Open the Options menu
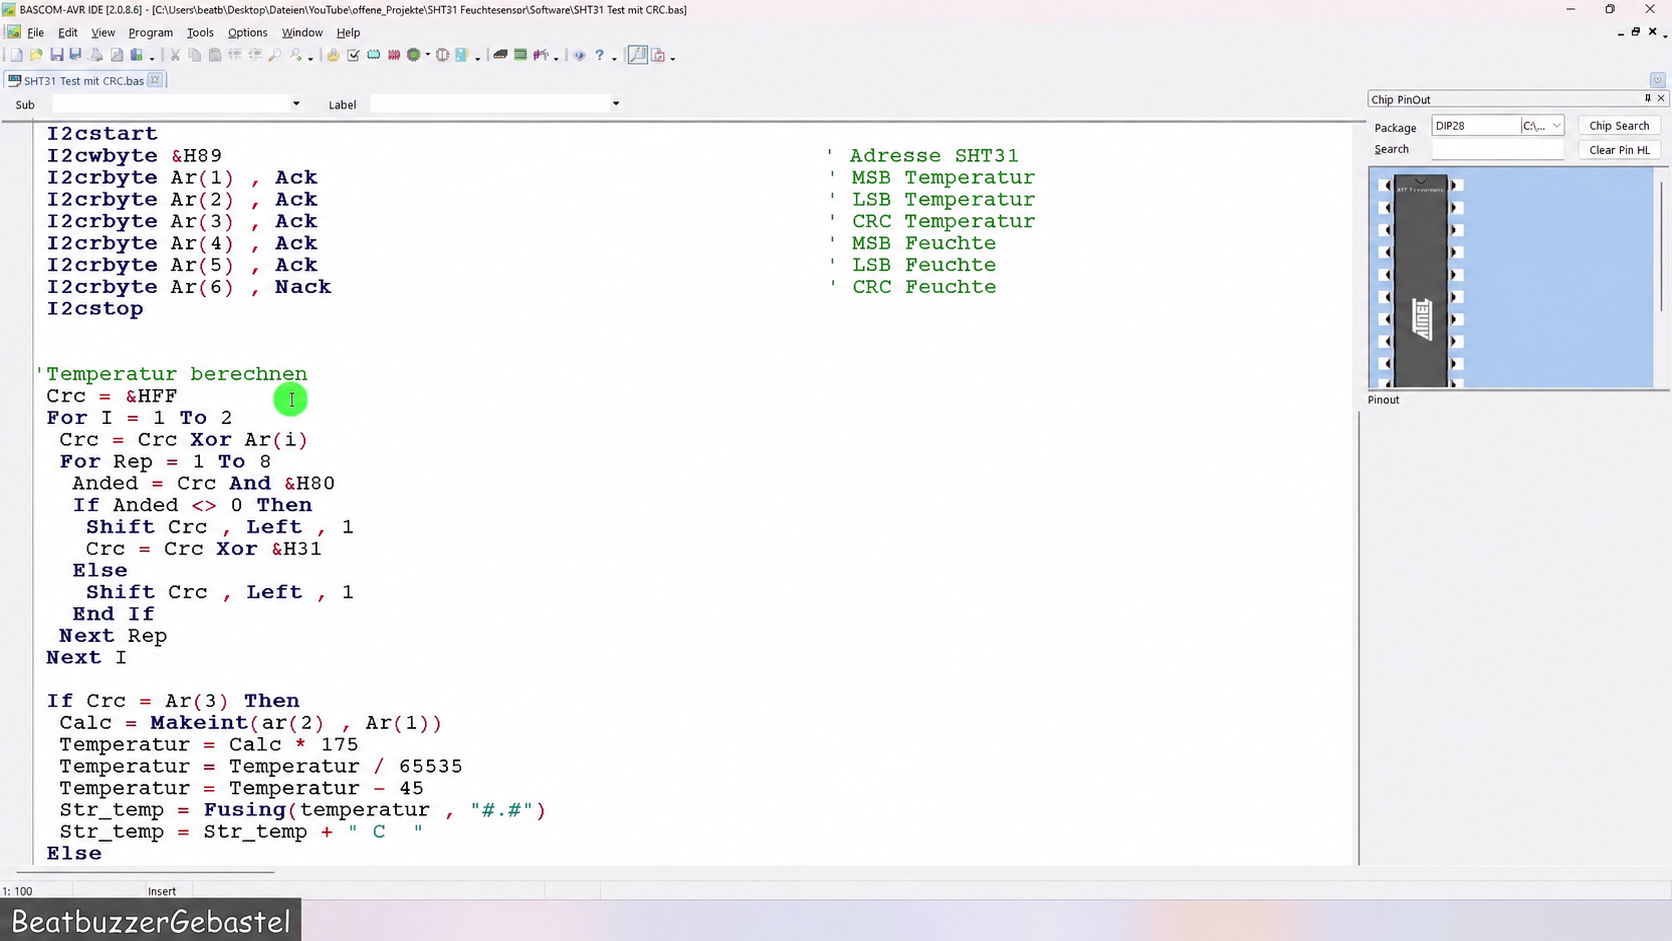1672x941 pixels. point(247,33)
